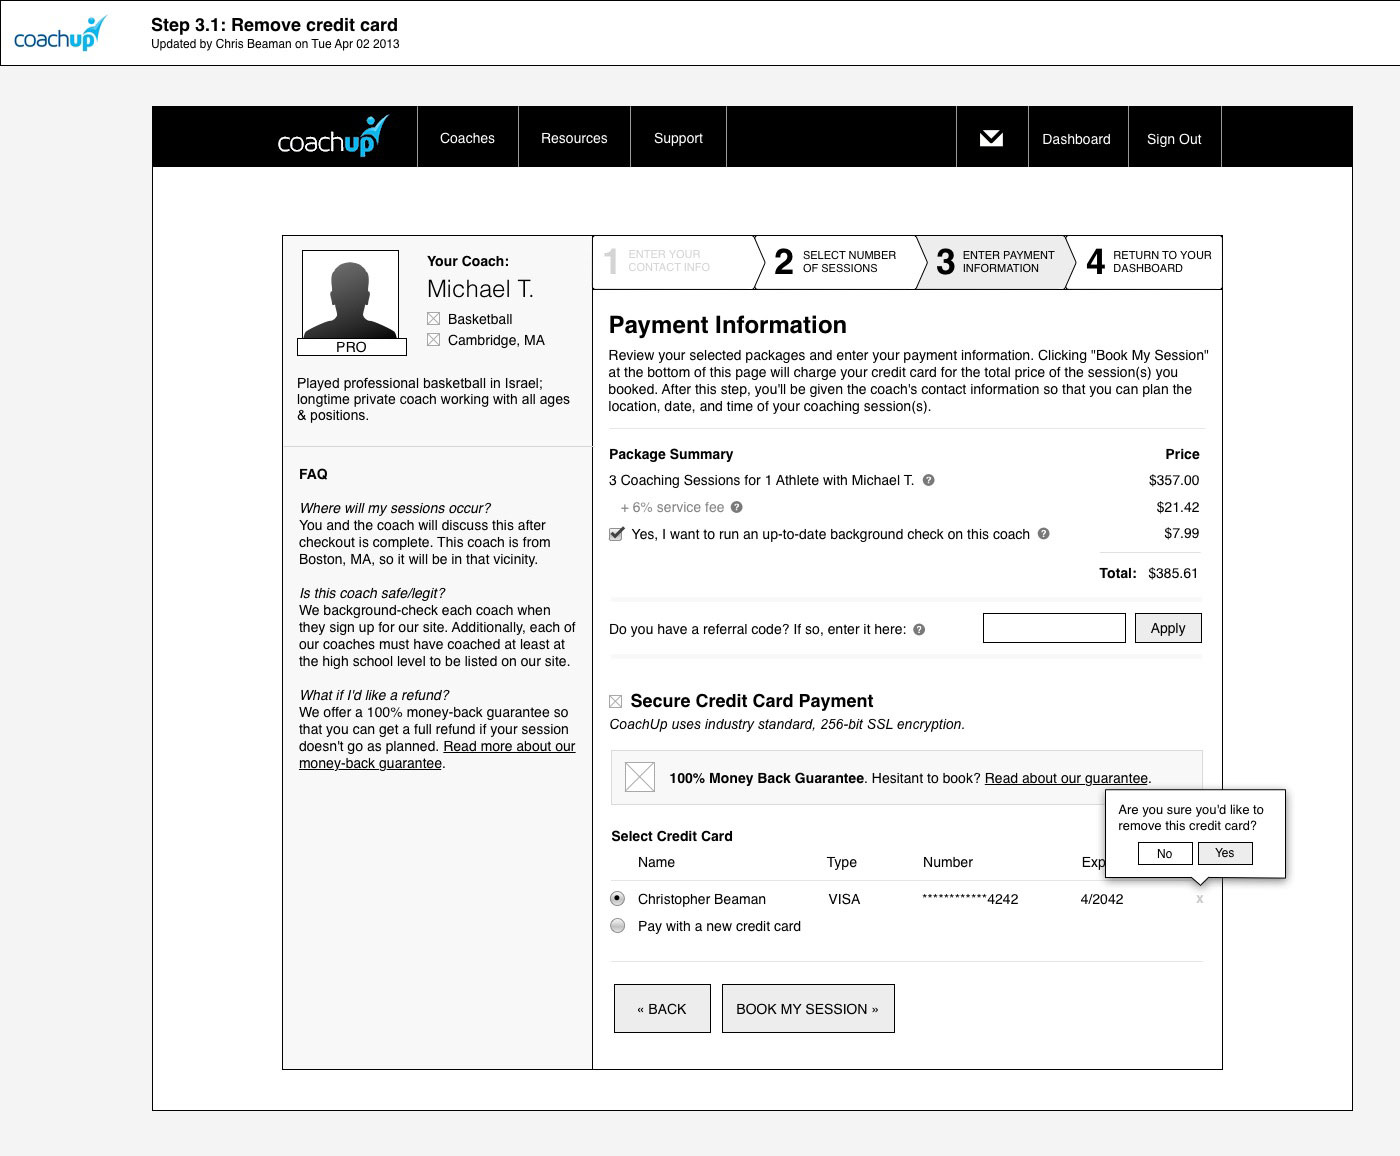Open Read about our guarantee link
The width and height of the screenshot is (1400, 1156).
[1066, 778]
